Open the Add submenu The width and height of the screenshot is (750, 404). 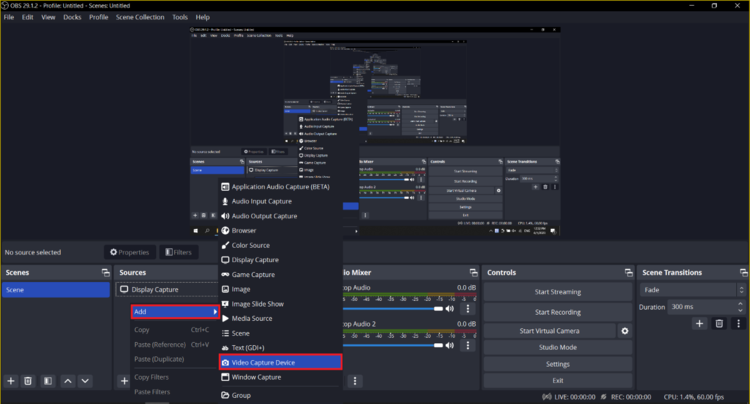point(175,312)
